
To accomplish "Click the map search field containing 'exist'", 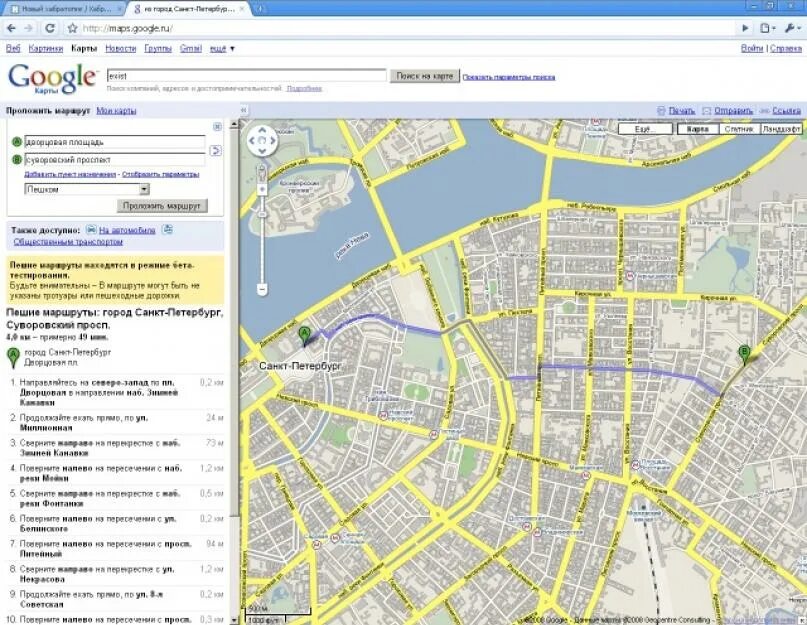I will coord(247,76).
